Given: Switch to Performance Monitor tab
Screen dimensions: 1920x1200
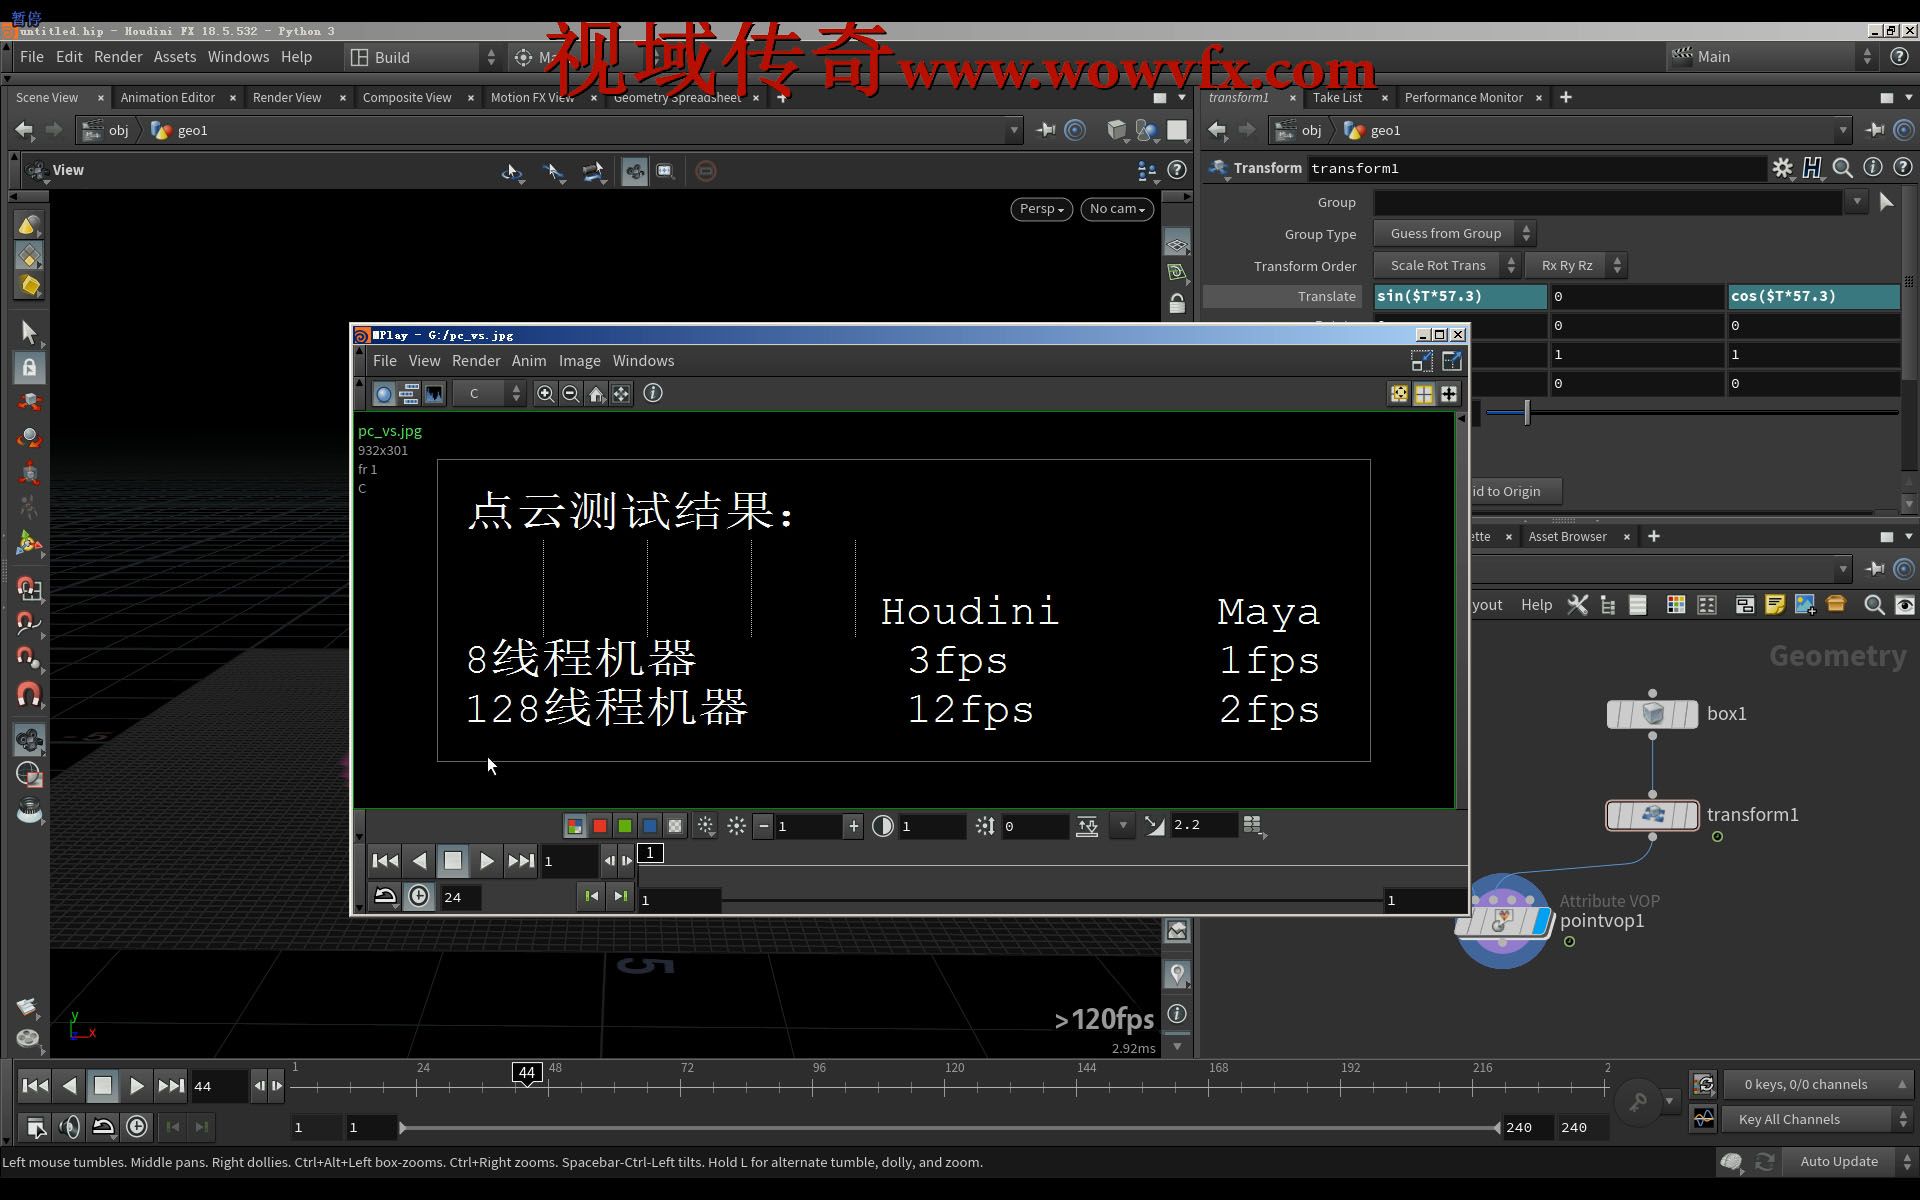Looking at the screenshot, I should [1463, 97].
